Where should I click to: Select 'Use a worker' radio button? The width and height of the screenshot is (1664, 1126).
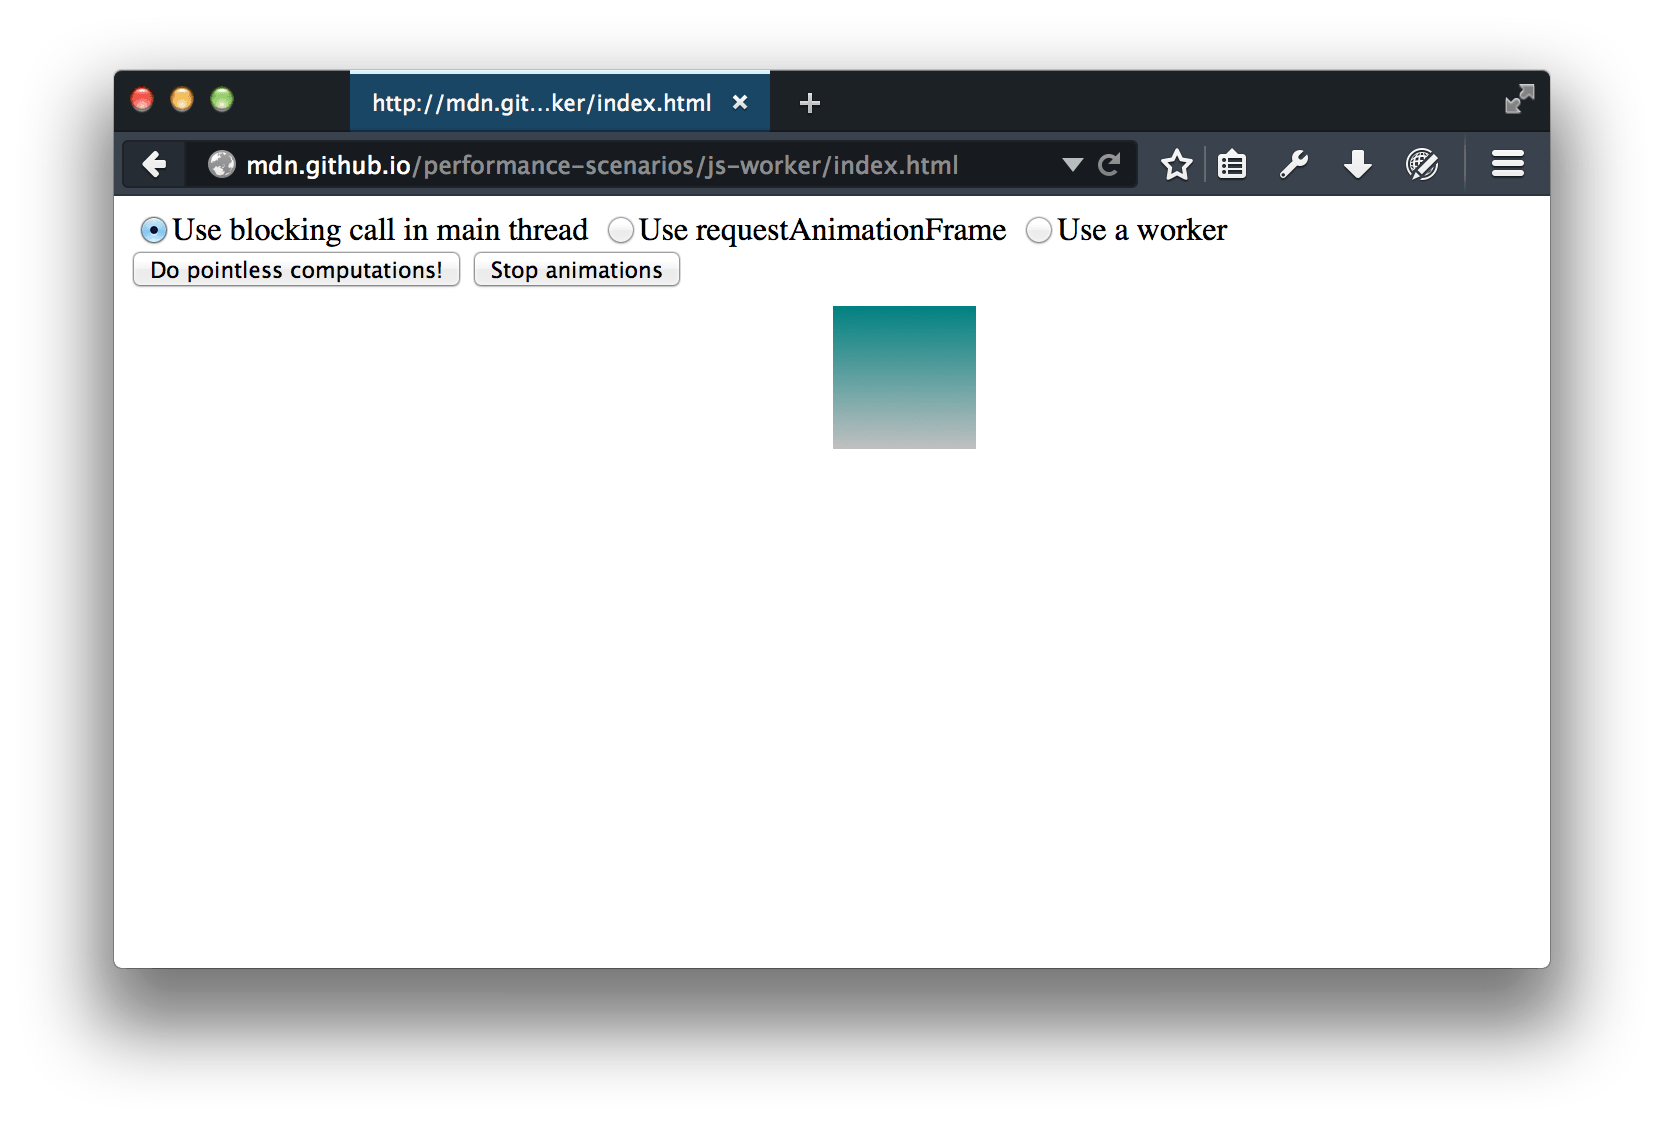click(1039, 230)
